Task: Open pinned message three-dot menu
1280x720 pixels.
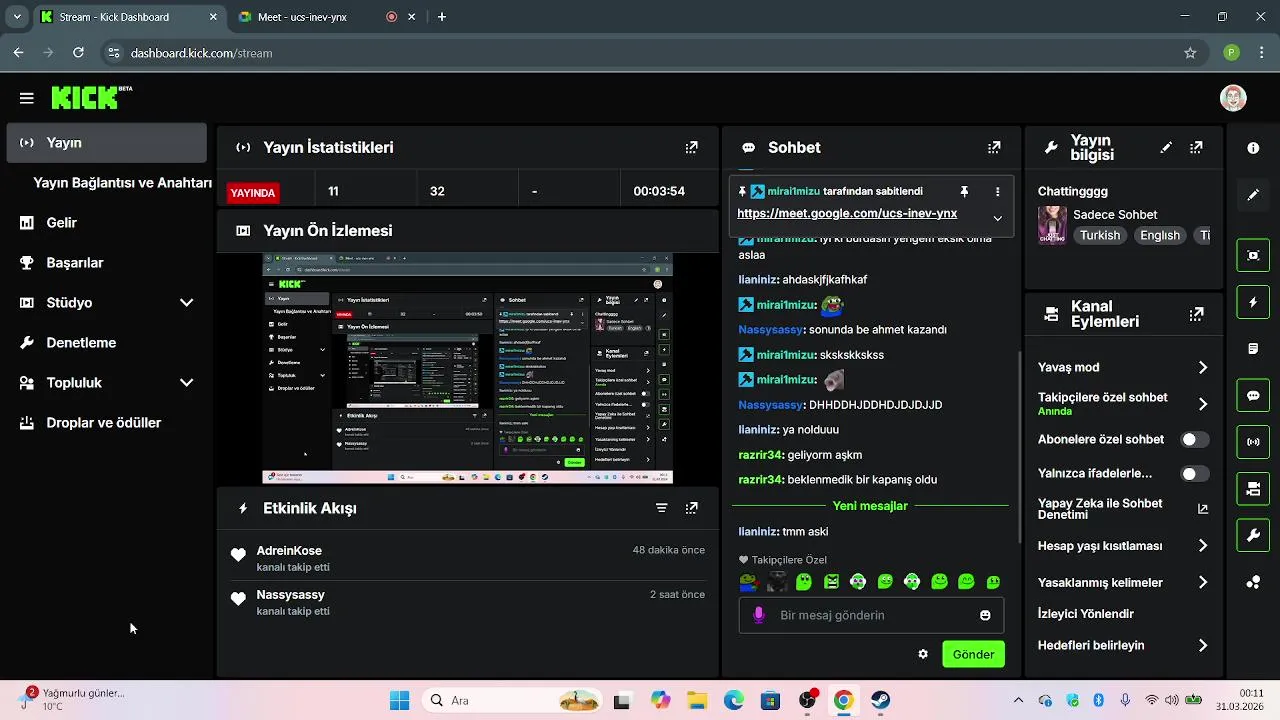Action: [997, 191]
